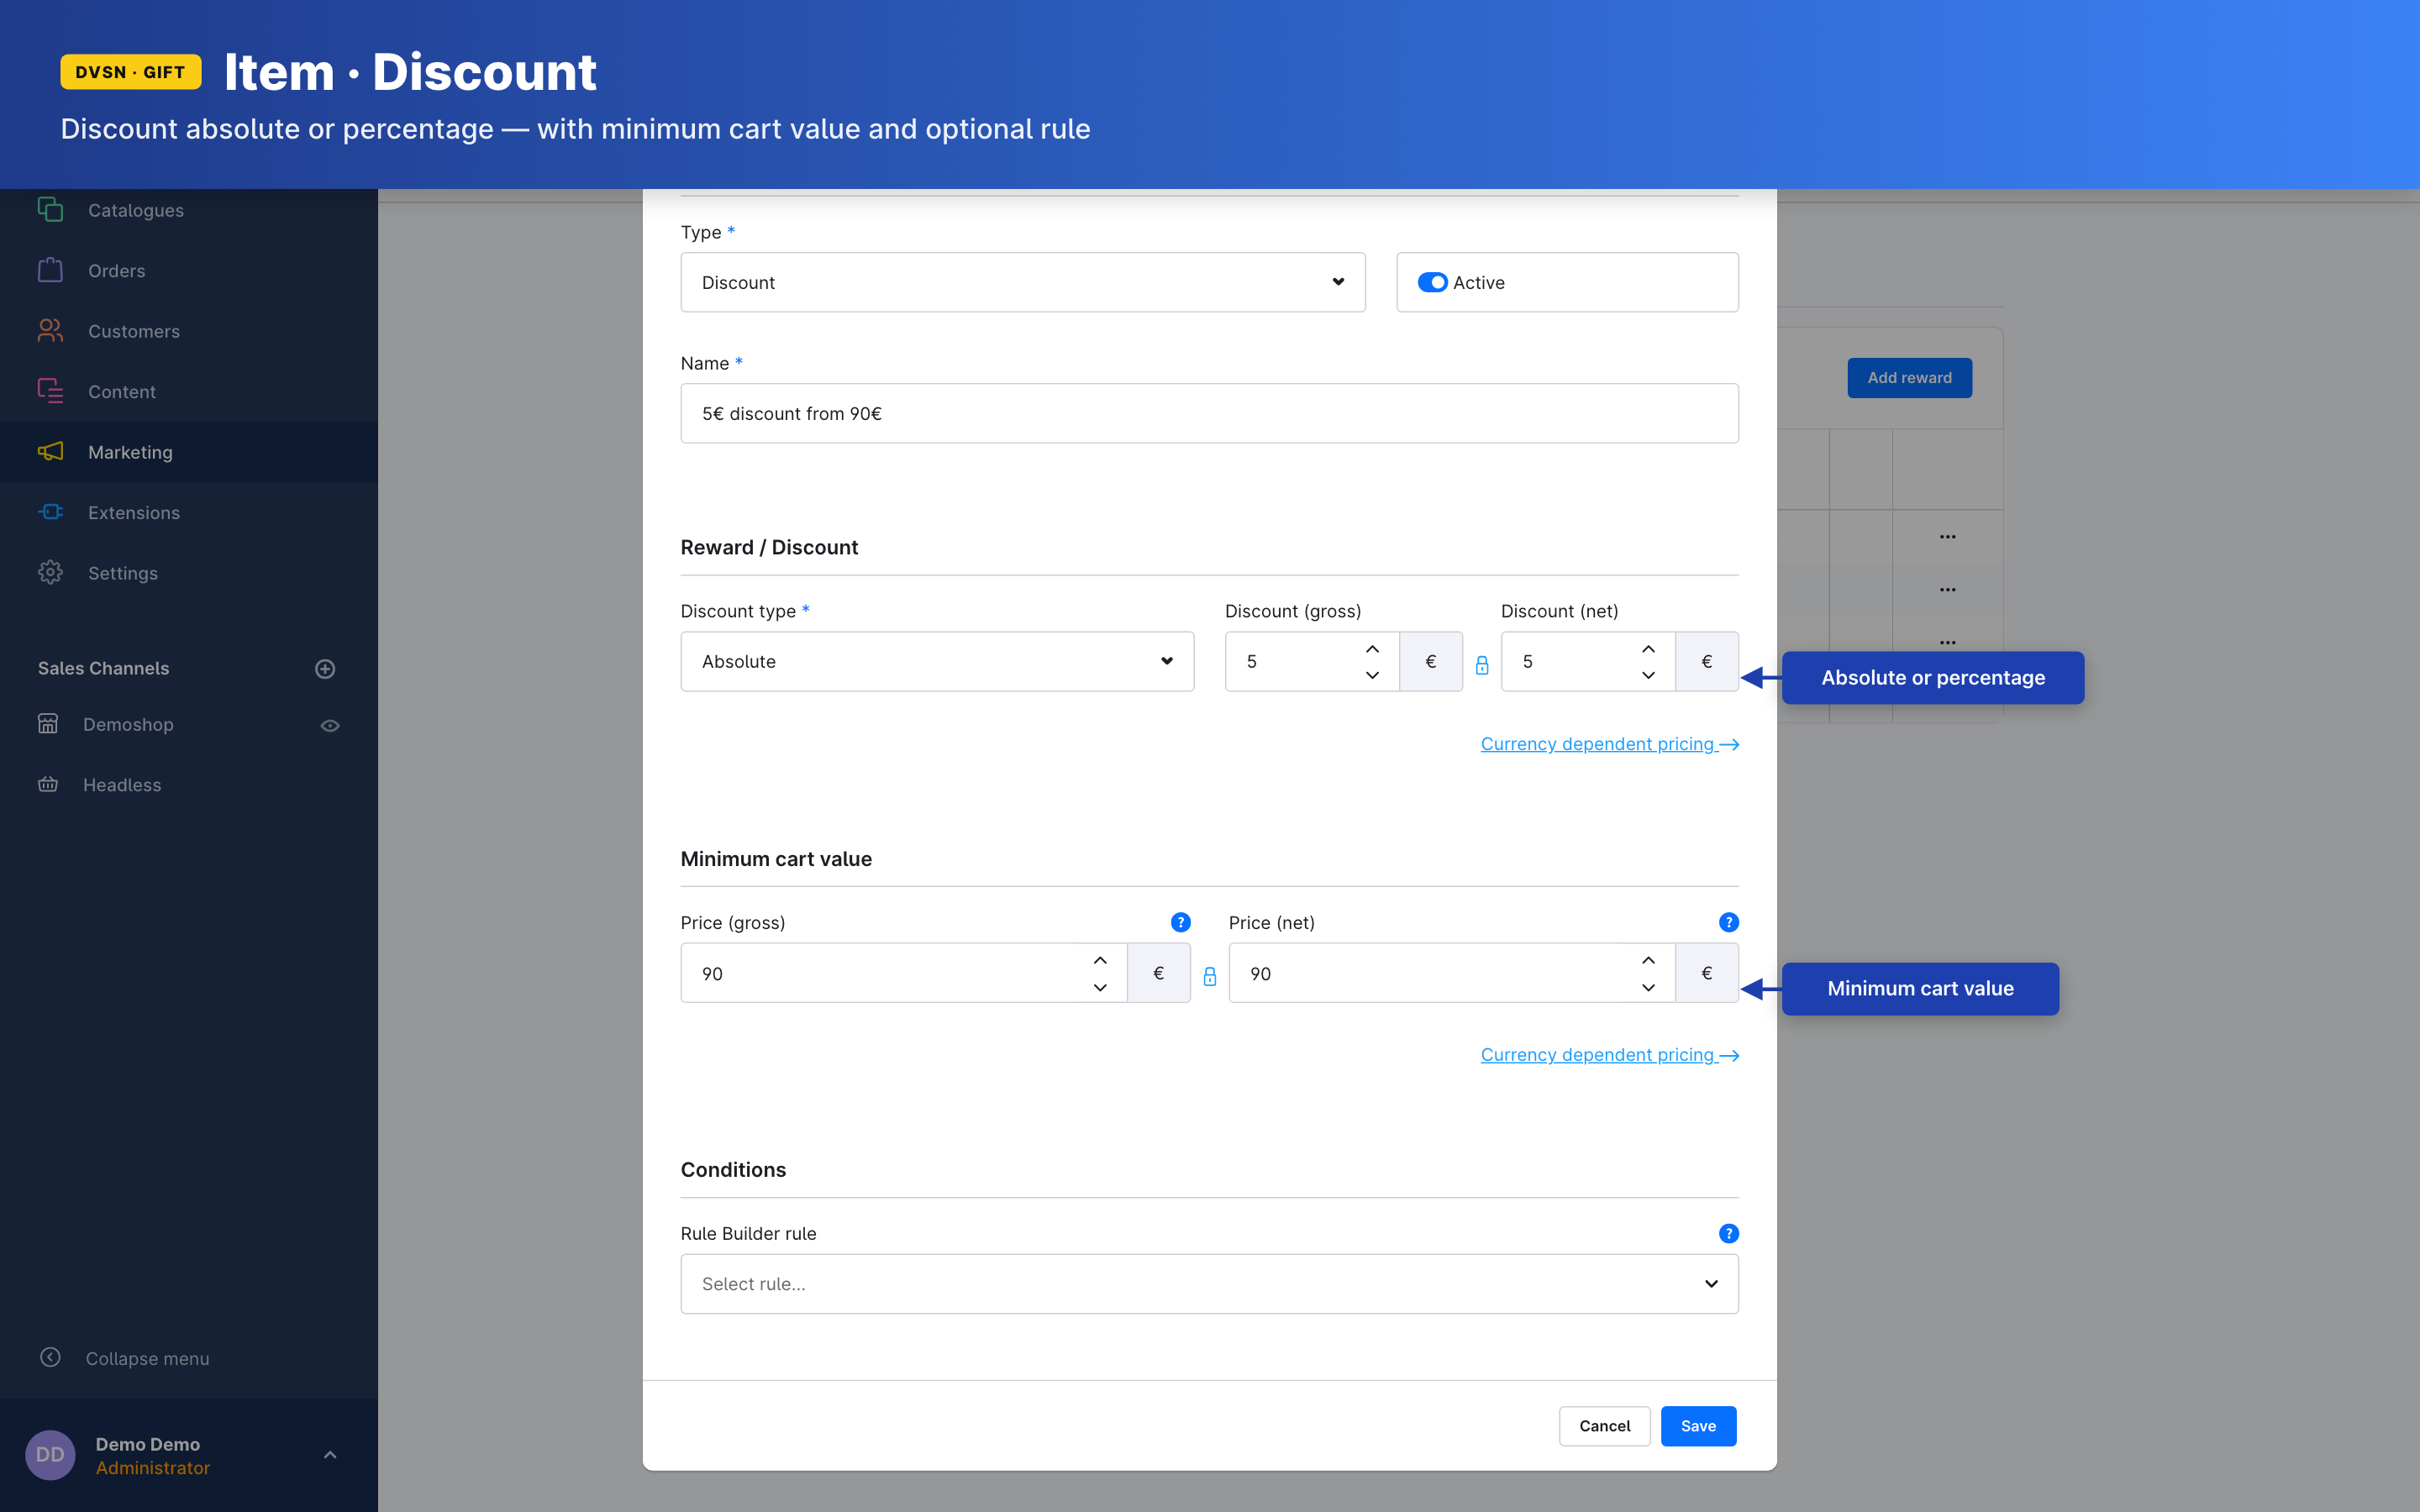Toggle the Active switch off
This screenshot has height=1512, width=2420.
click(1432, 283)
